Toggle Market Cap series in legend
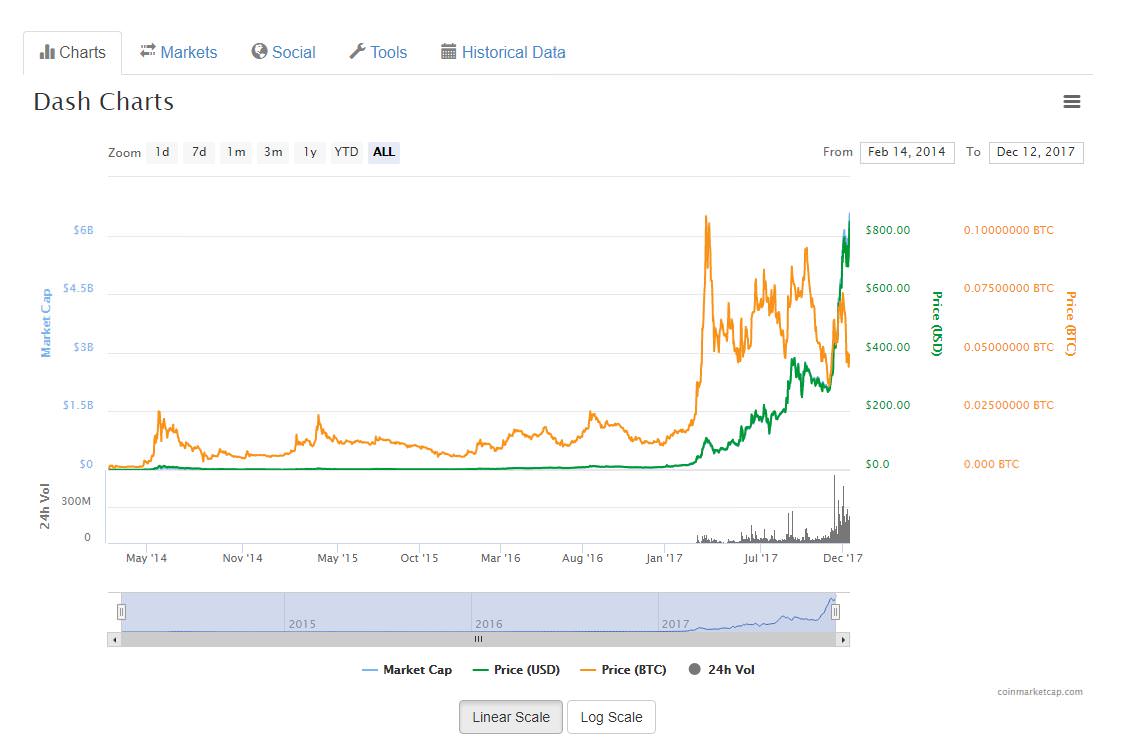 pos(407,670)
